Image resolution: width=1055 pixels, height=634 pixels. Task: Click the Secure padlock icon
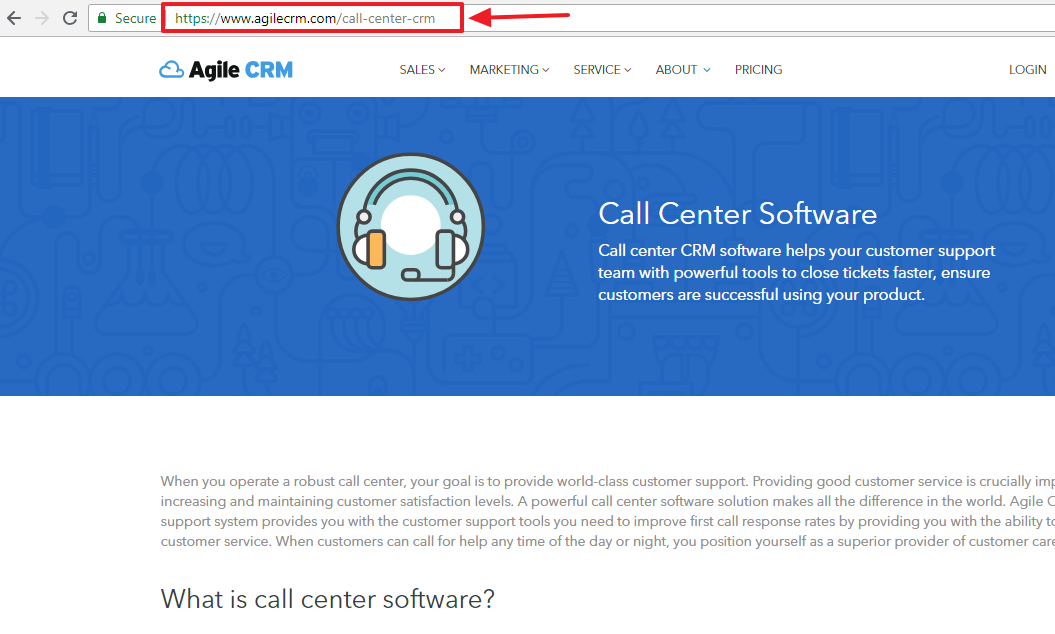click(100, 17)
